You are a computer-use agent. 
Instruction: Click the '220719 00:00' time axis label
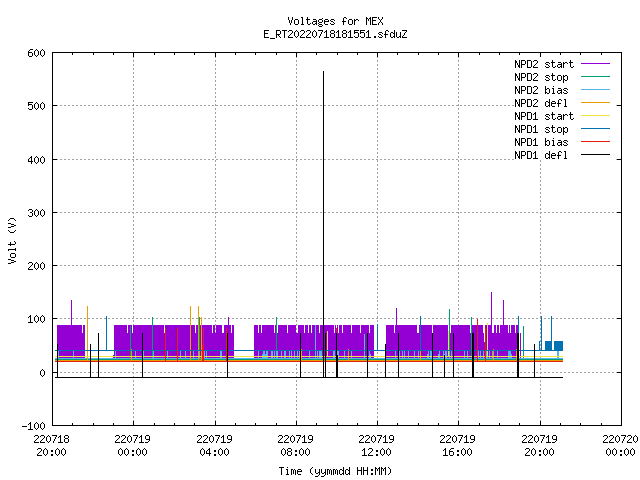click(x=133, y=446)
